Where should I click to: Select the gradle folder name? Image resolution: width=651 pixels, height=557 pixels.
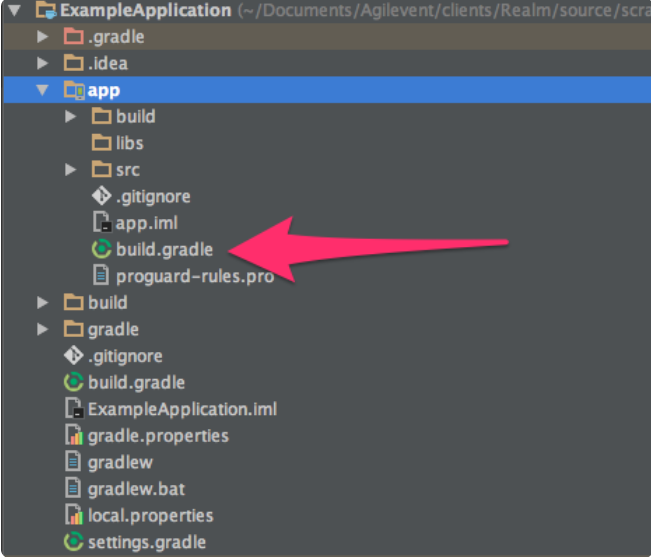click(113, 330)
